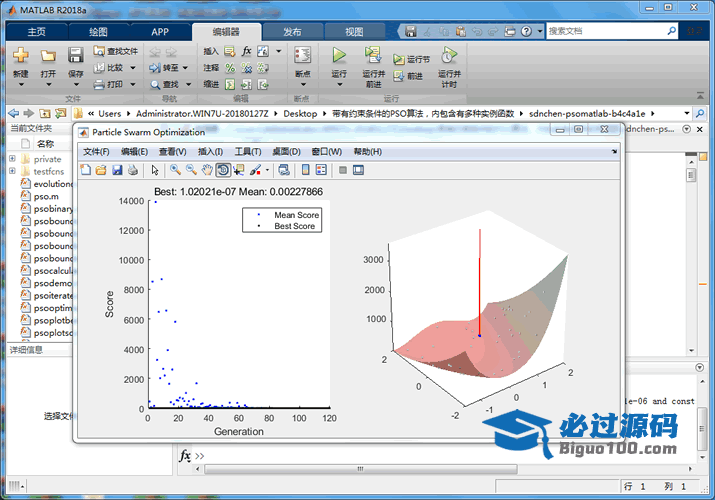
Task: Open the Tools (工具) menu in figure window
Action: pyautogui.click(x=248, y=152)
